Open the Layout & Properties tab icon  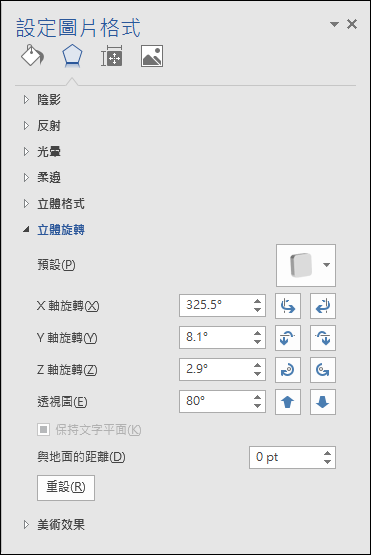coord(112,56)
